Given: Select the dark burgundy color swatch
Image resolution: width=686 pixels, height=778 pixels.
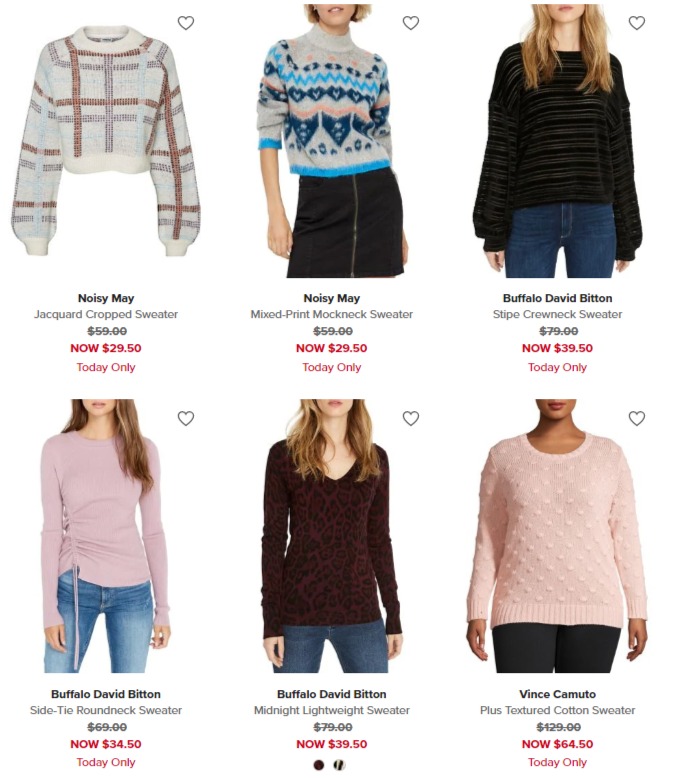Looking at the screenshot, I should (x=319, y=765).
